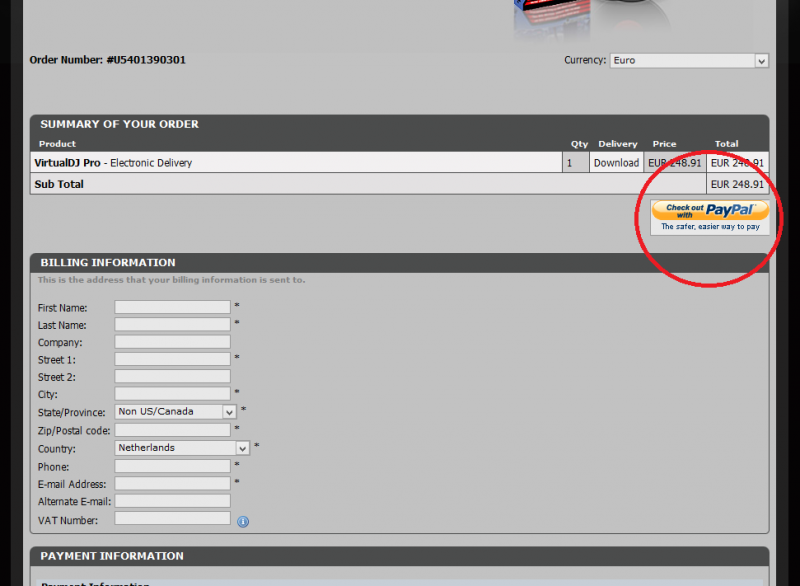Click the VAT Number input field
This screenshot has width=800, height=586.
172,519
